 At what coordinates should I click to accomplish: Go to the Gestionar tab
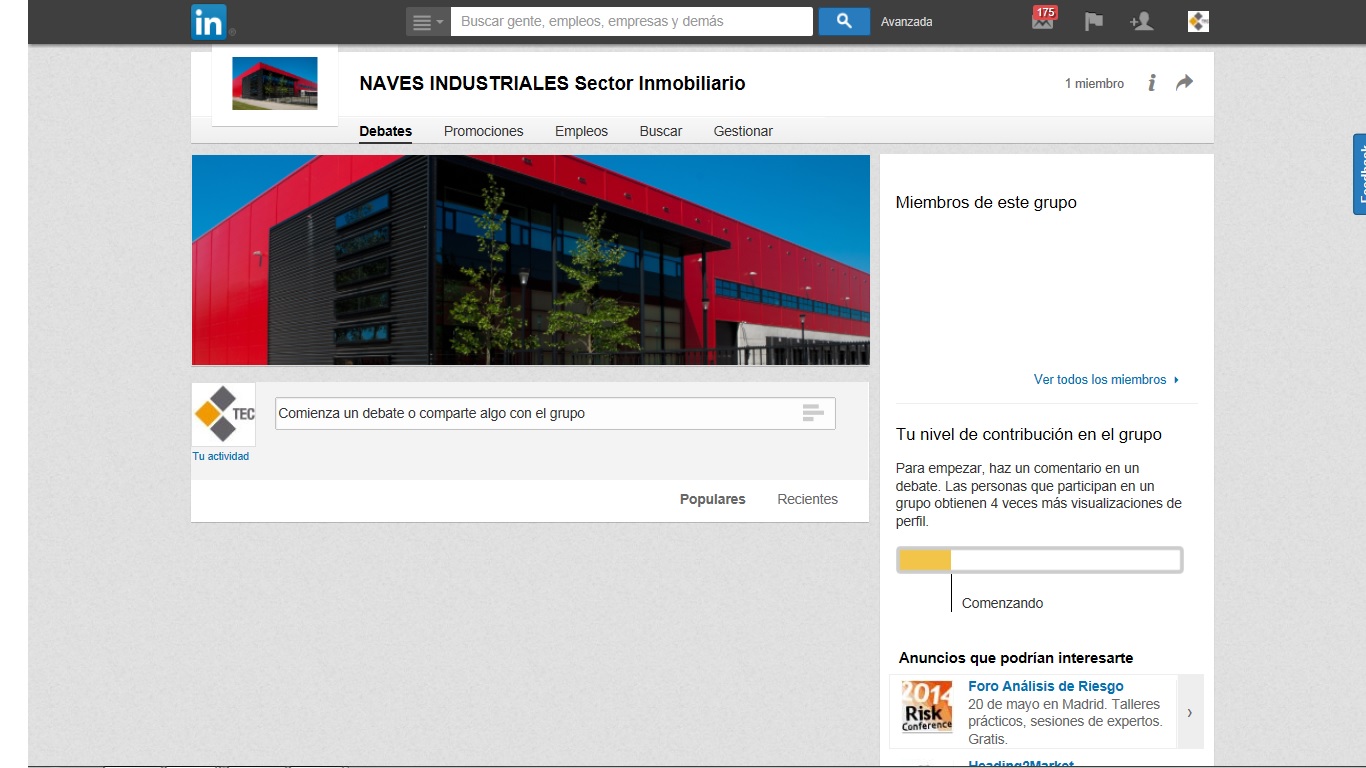click(x=743, y=131)
